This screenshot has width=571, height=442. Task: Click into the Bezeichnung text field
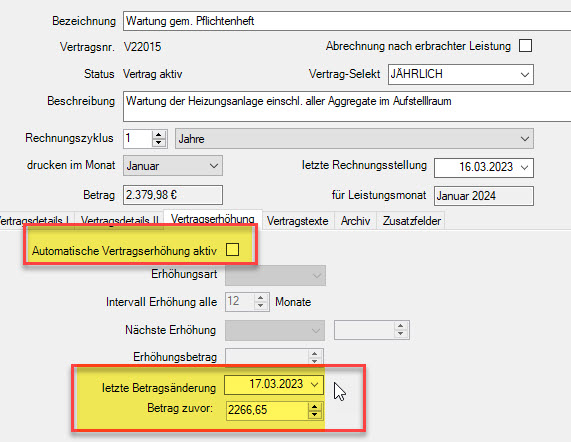coord(347,21)
